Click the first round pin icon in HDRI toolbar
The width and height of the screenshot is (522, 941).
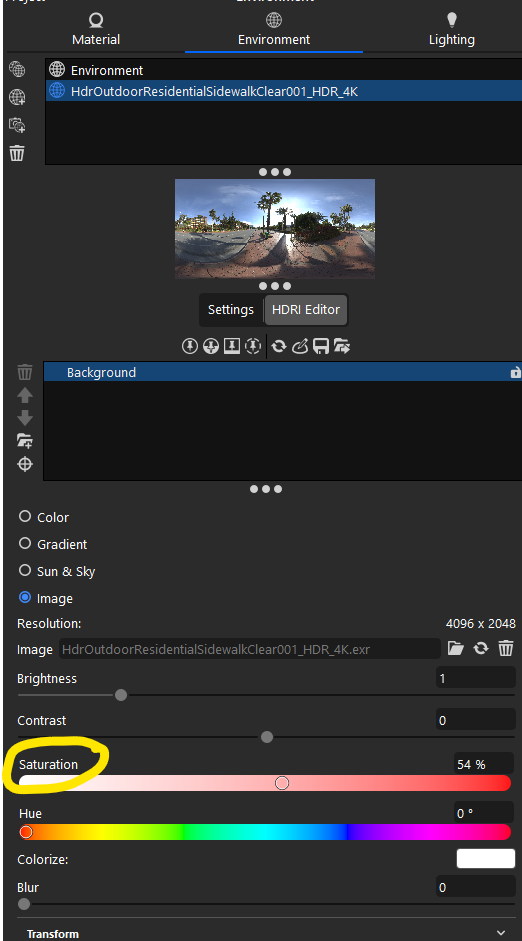tap(190, 346)
